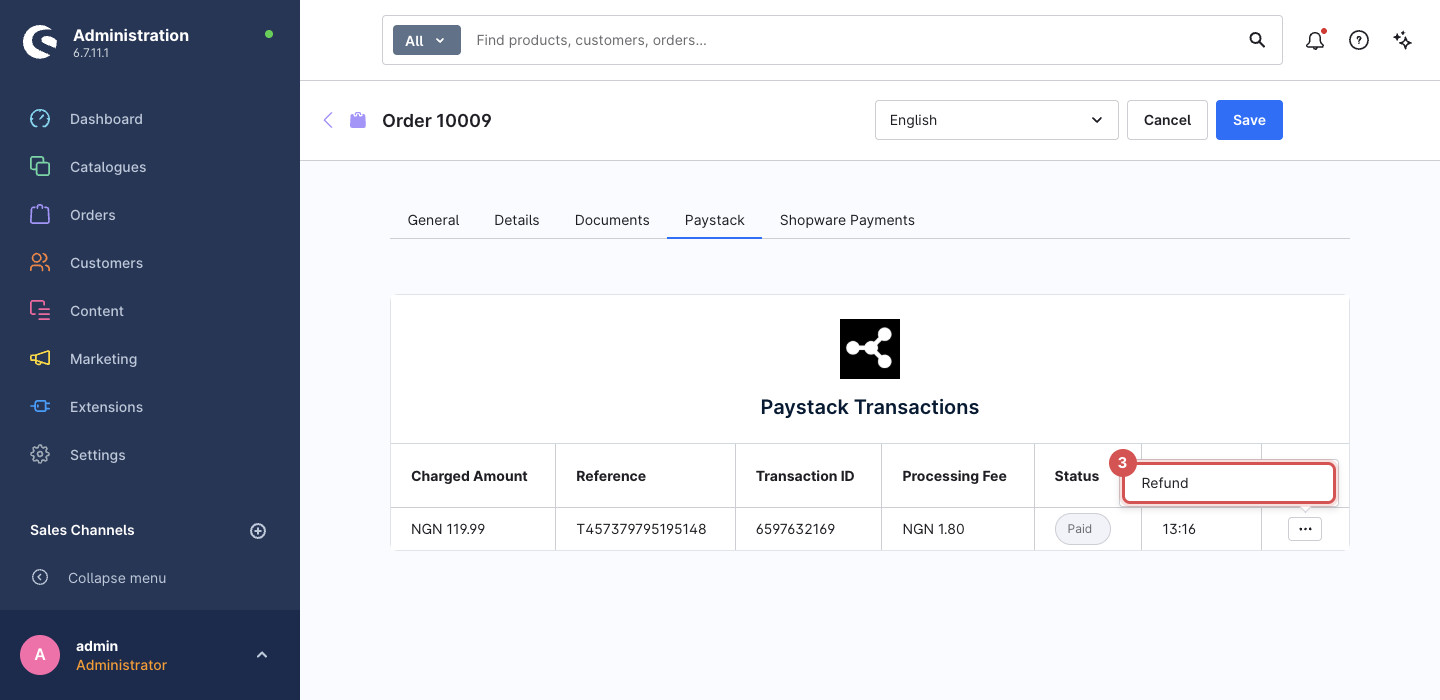This screenshot has width=1440, height=700.
Task: Switch to the Details tab
Action: pos(517,220)
